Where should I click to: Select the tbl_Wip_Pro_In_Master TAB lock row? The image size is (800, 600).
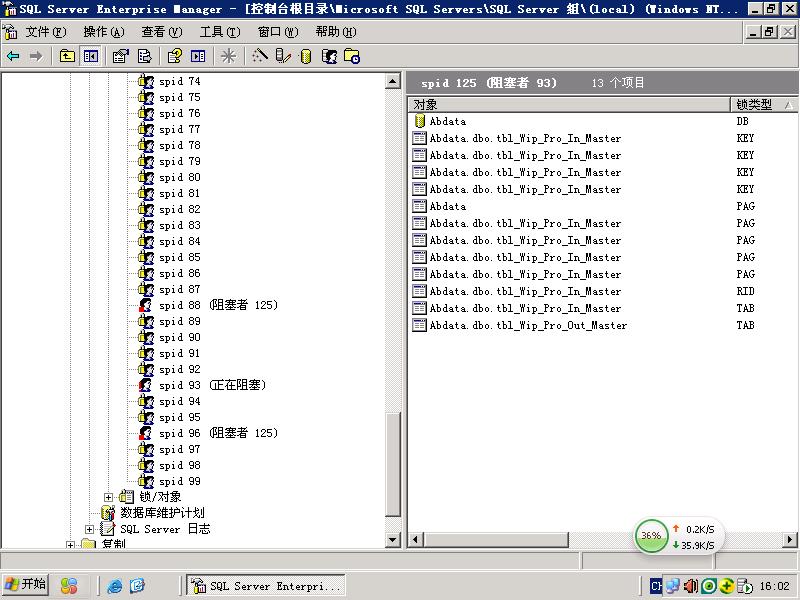pyautogui.click(x=605, y=308)
